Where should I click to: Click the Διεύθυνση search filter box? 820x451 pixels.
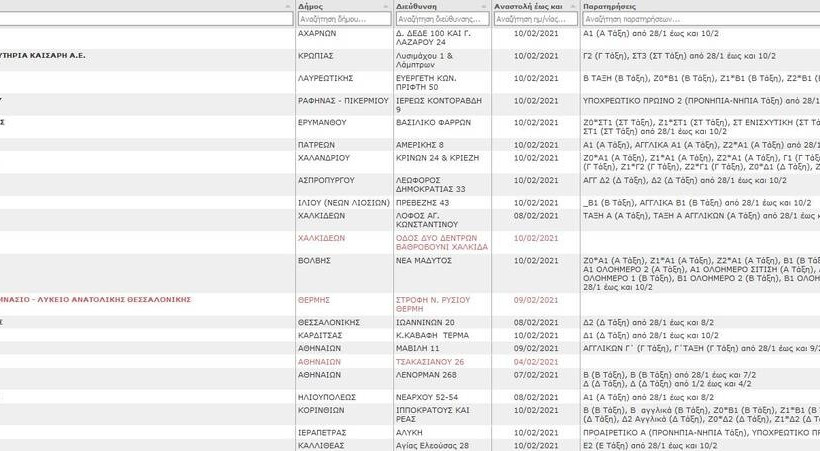coord(441,19)
